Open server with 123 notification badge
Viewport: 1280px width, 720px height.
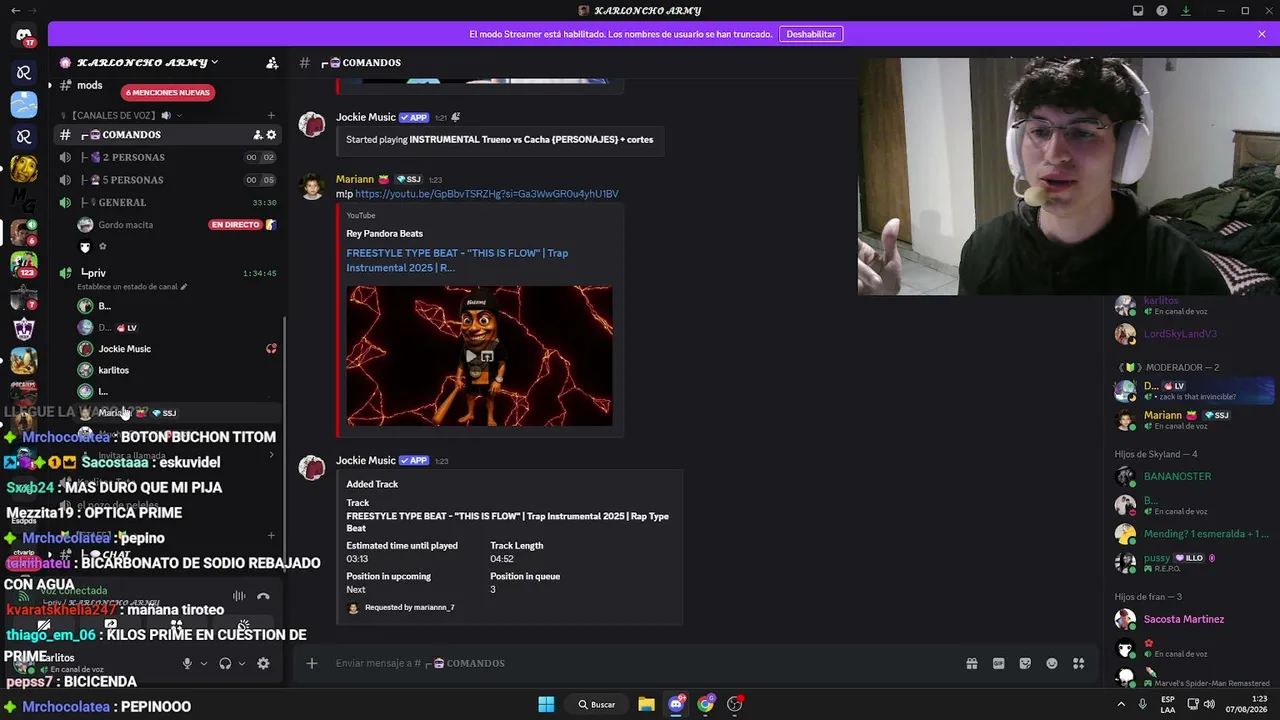point(24,264)
